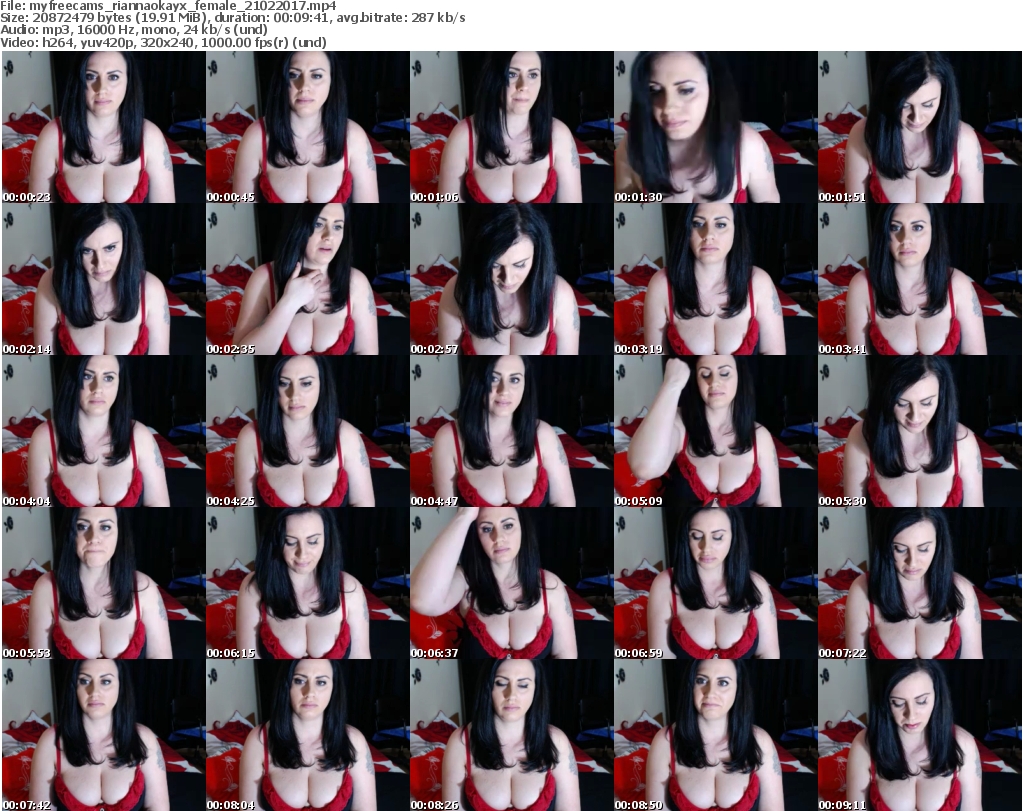This screenshot has height=811, width=1024.
Task: Click the File name line in header
Action: coord(168,6)
